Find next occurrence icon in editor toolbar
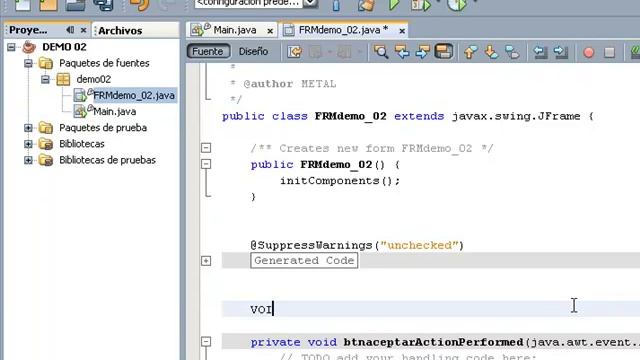Screen dimensions: 640x360 tap(422, 52)
